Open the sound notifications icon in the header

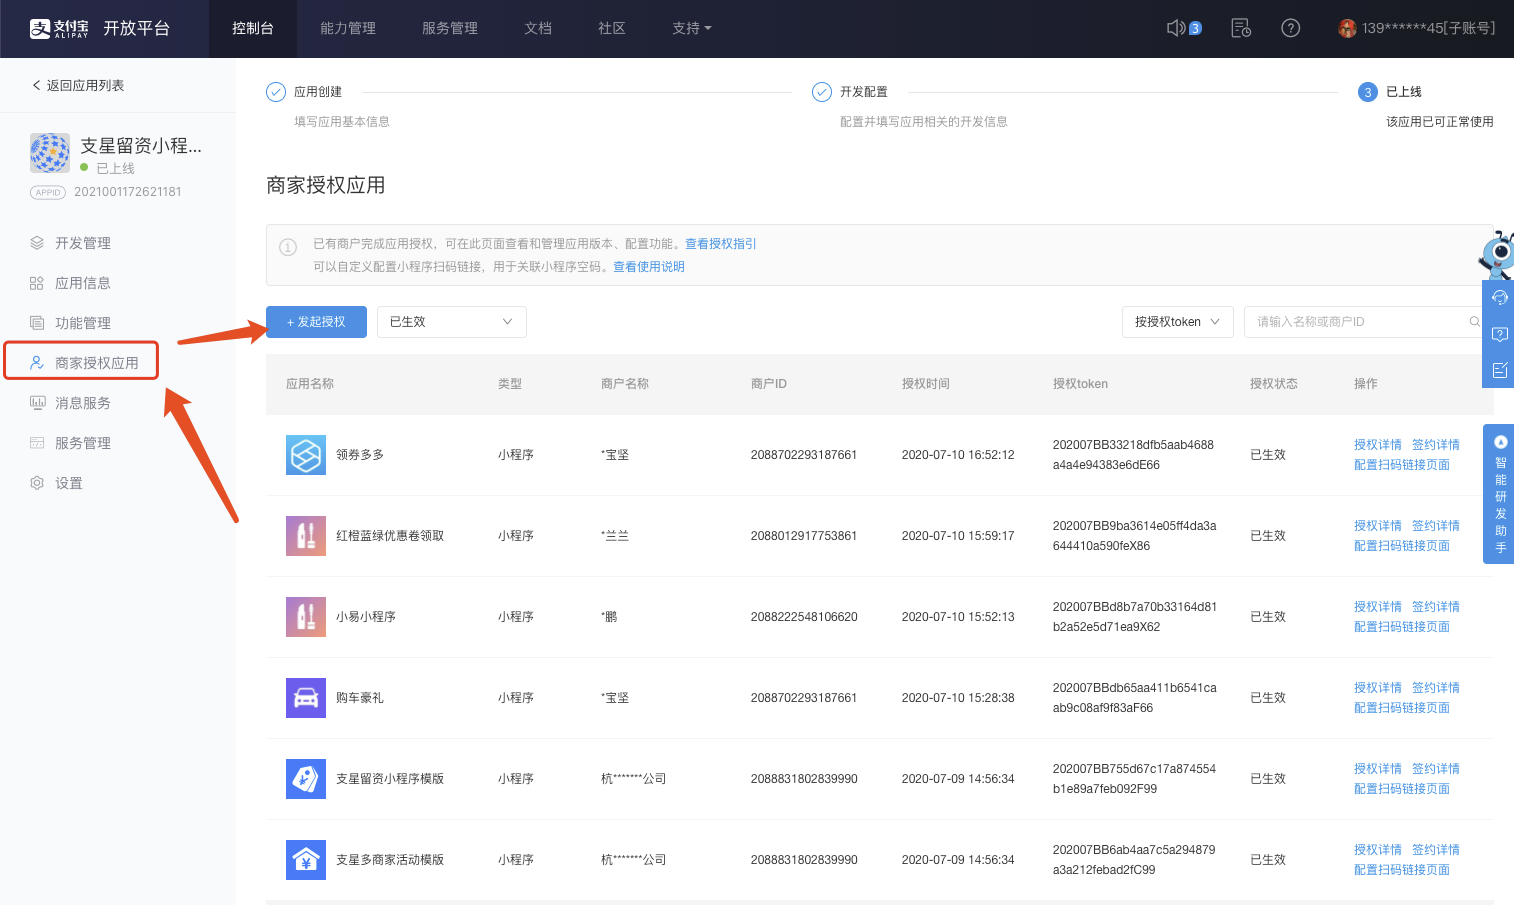pos(1177,28)
